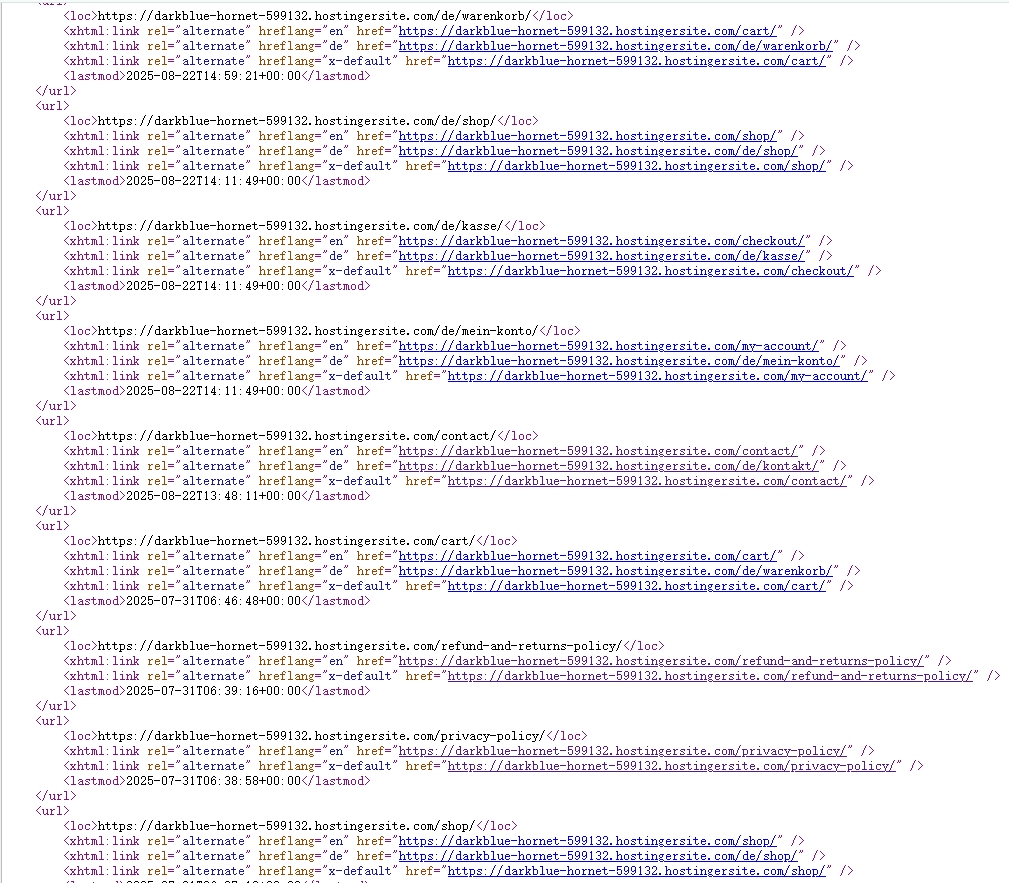The image size is (1009, 883).
Task: Click the lastmod value 2025-07-31T06:38:58+00:00
Action: 213,781
